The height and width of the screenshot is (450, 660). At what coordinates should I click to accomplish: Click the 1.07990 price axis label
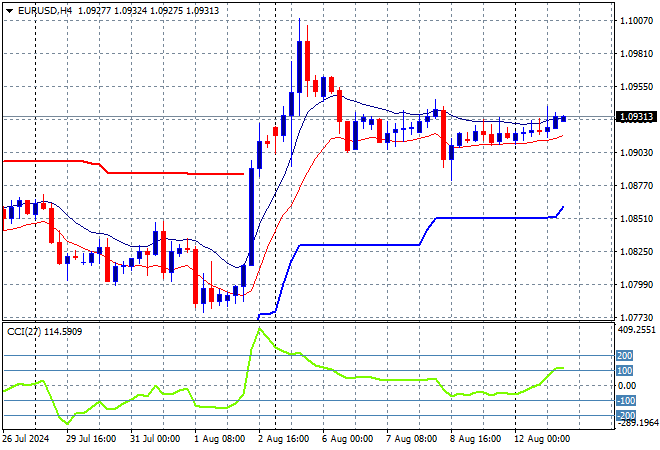pos(637,285)
